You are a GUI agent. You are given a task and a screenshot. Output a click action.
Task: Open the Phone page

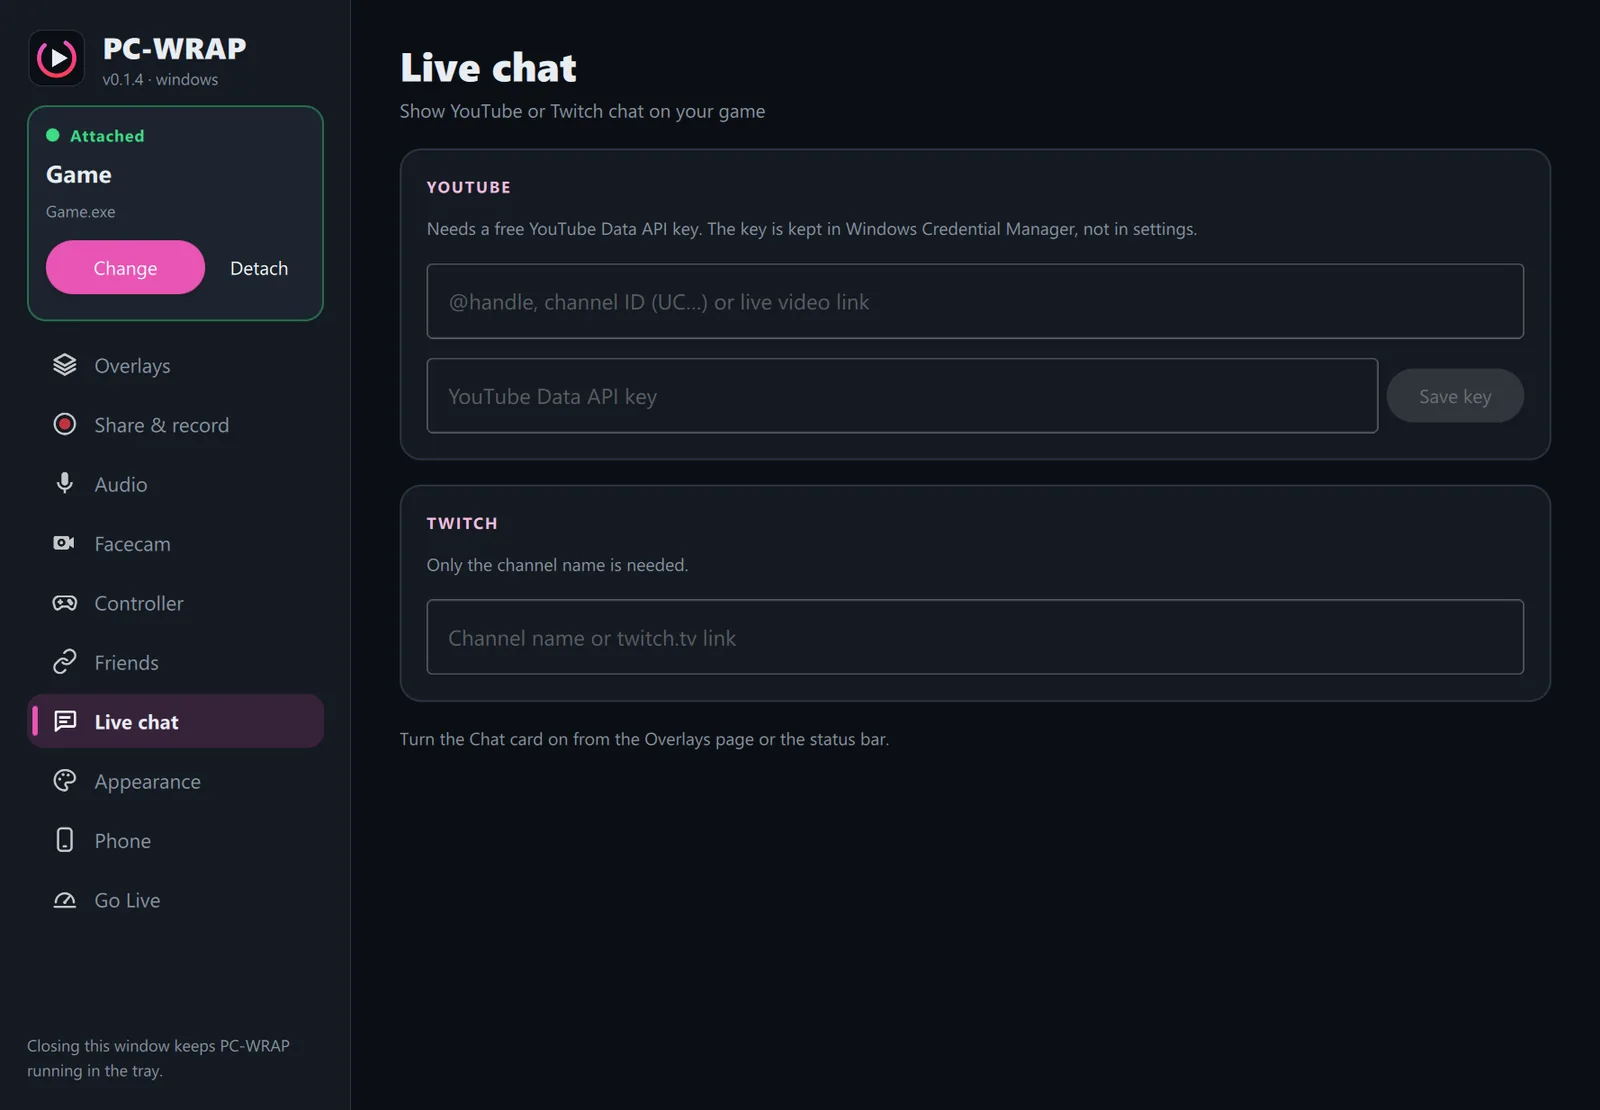tap(175, 840)
